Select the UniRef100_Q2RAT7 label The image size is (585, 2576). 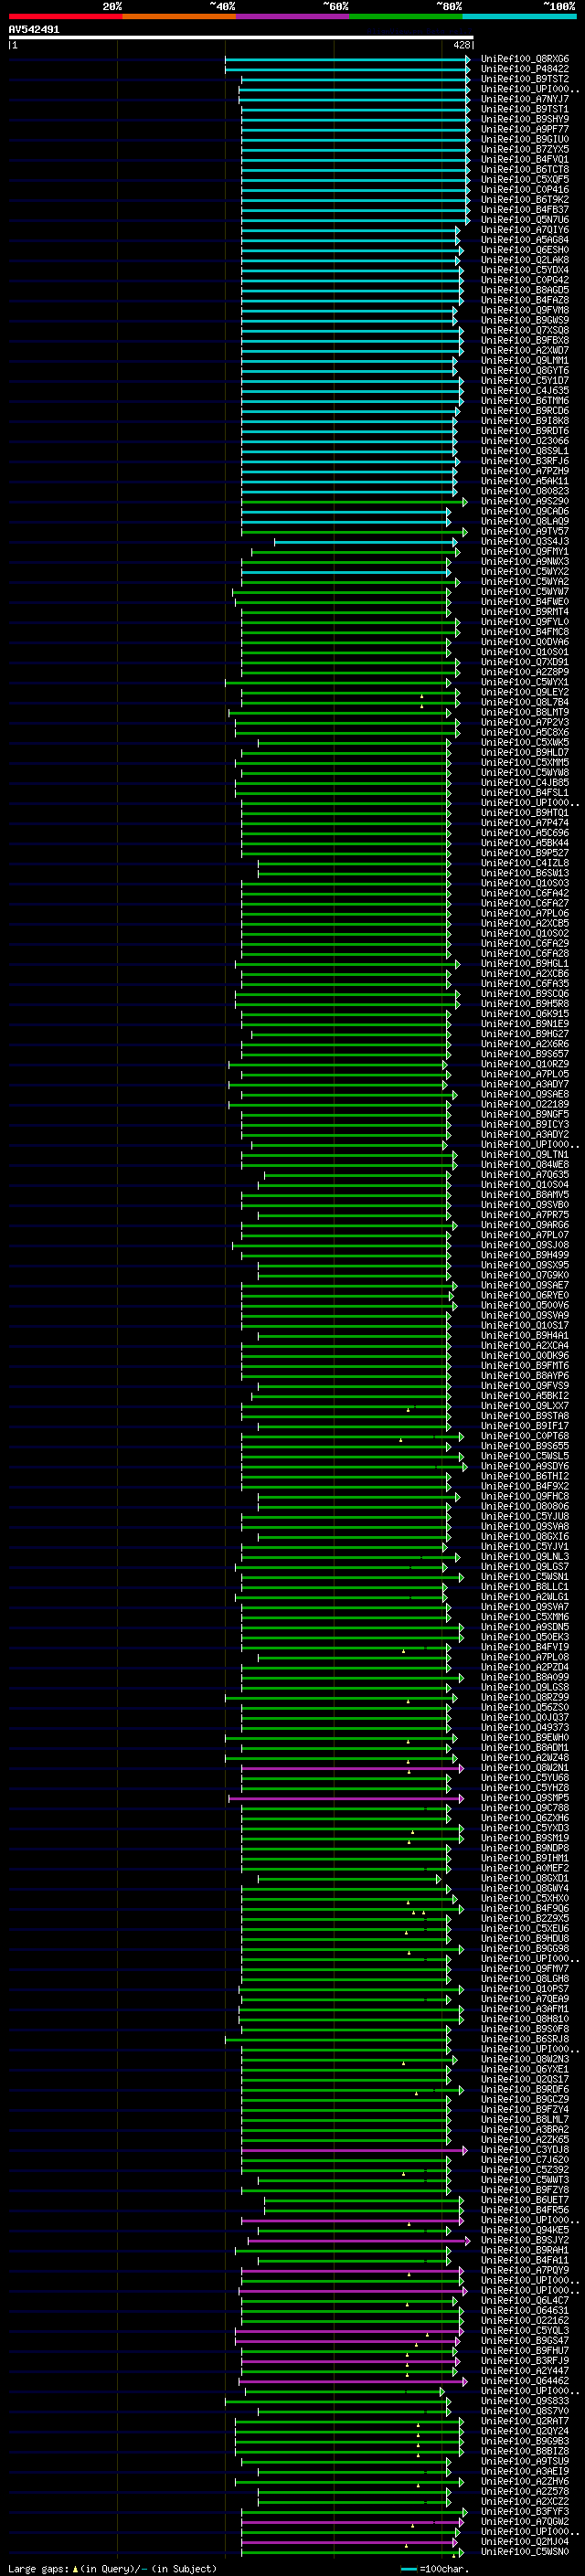(524, 2421)
